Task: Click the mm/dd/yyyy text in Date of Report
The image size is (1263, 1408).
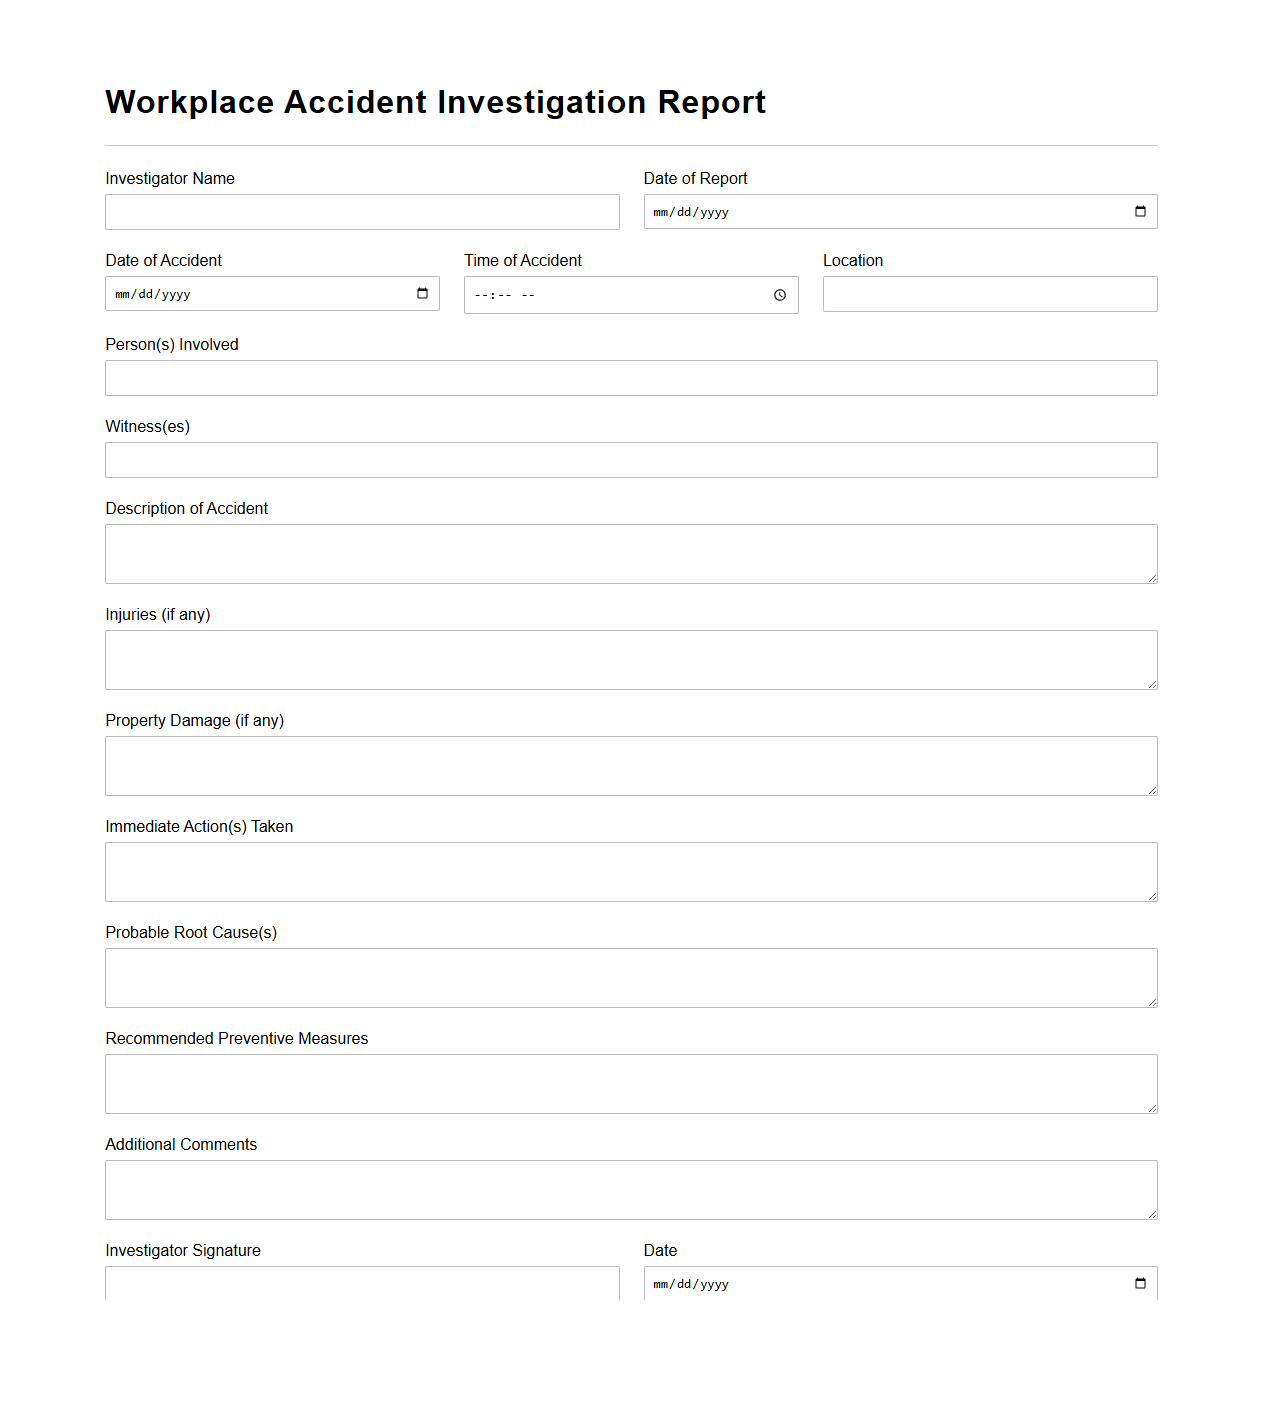Action: (x=691, y=212)
